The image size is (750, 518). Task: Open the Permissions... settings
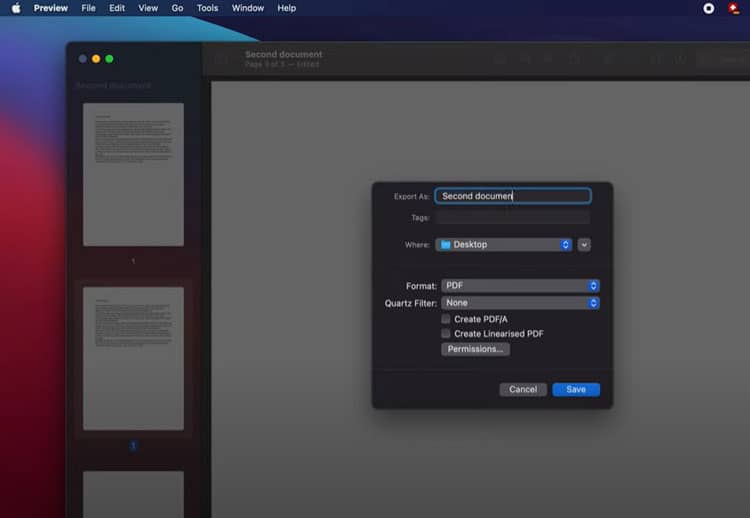(x=475, y=349)
